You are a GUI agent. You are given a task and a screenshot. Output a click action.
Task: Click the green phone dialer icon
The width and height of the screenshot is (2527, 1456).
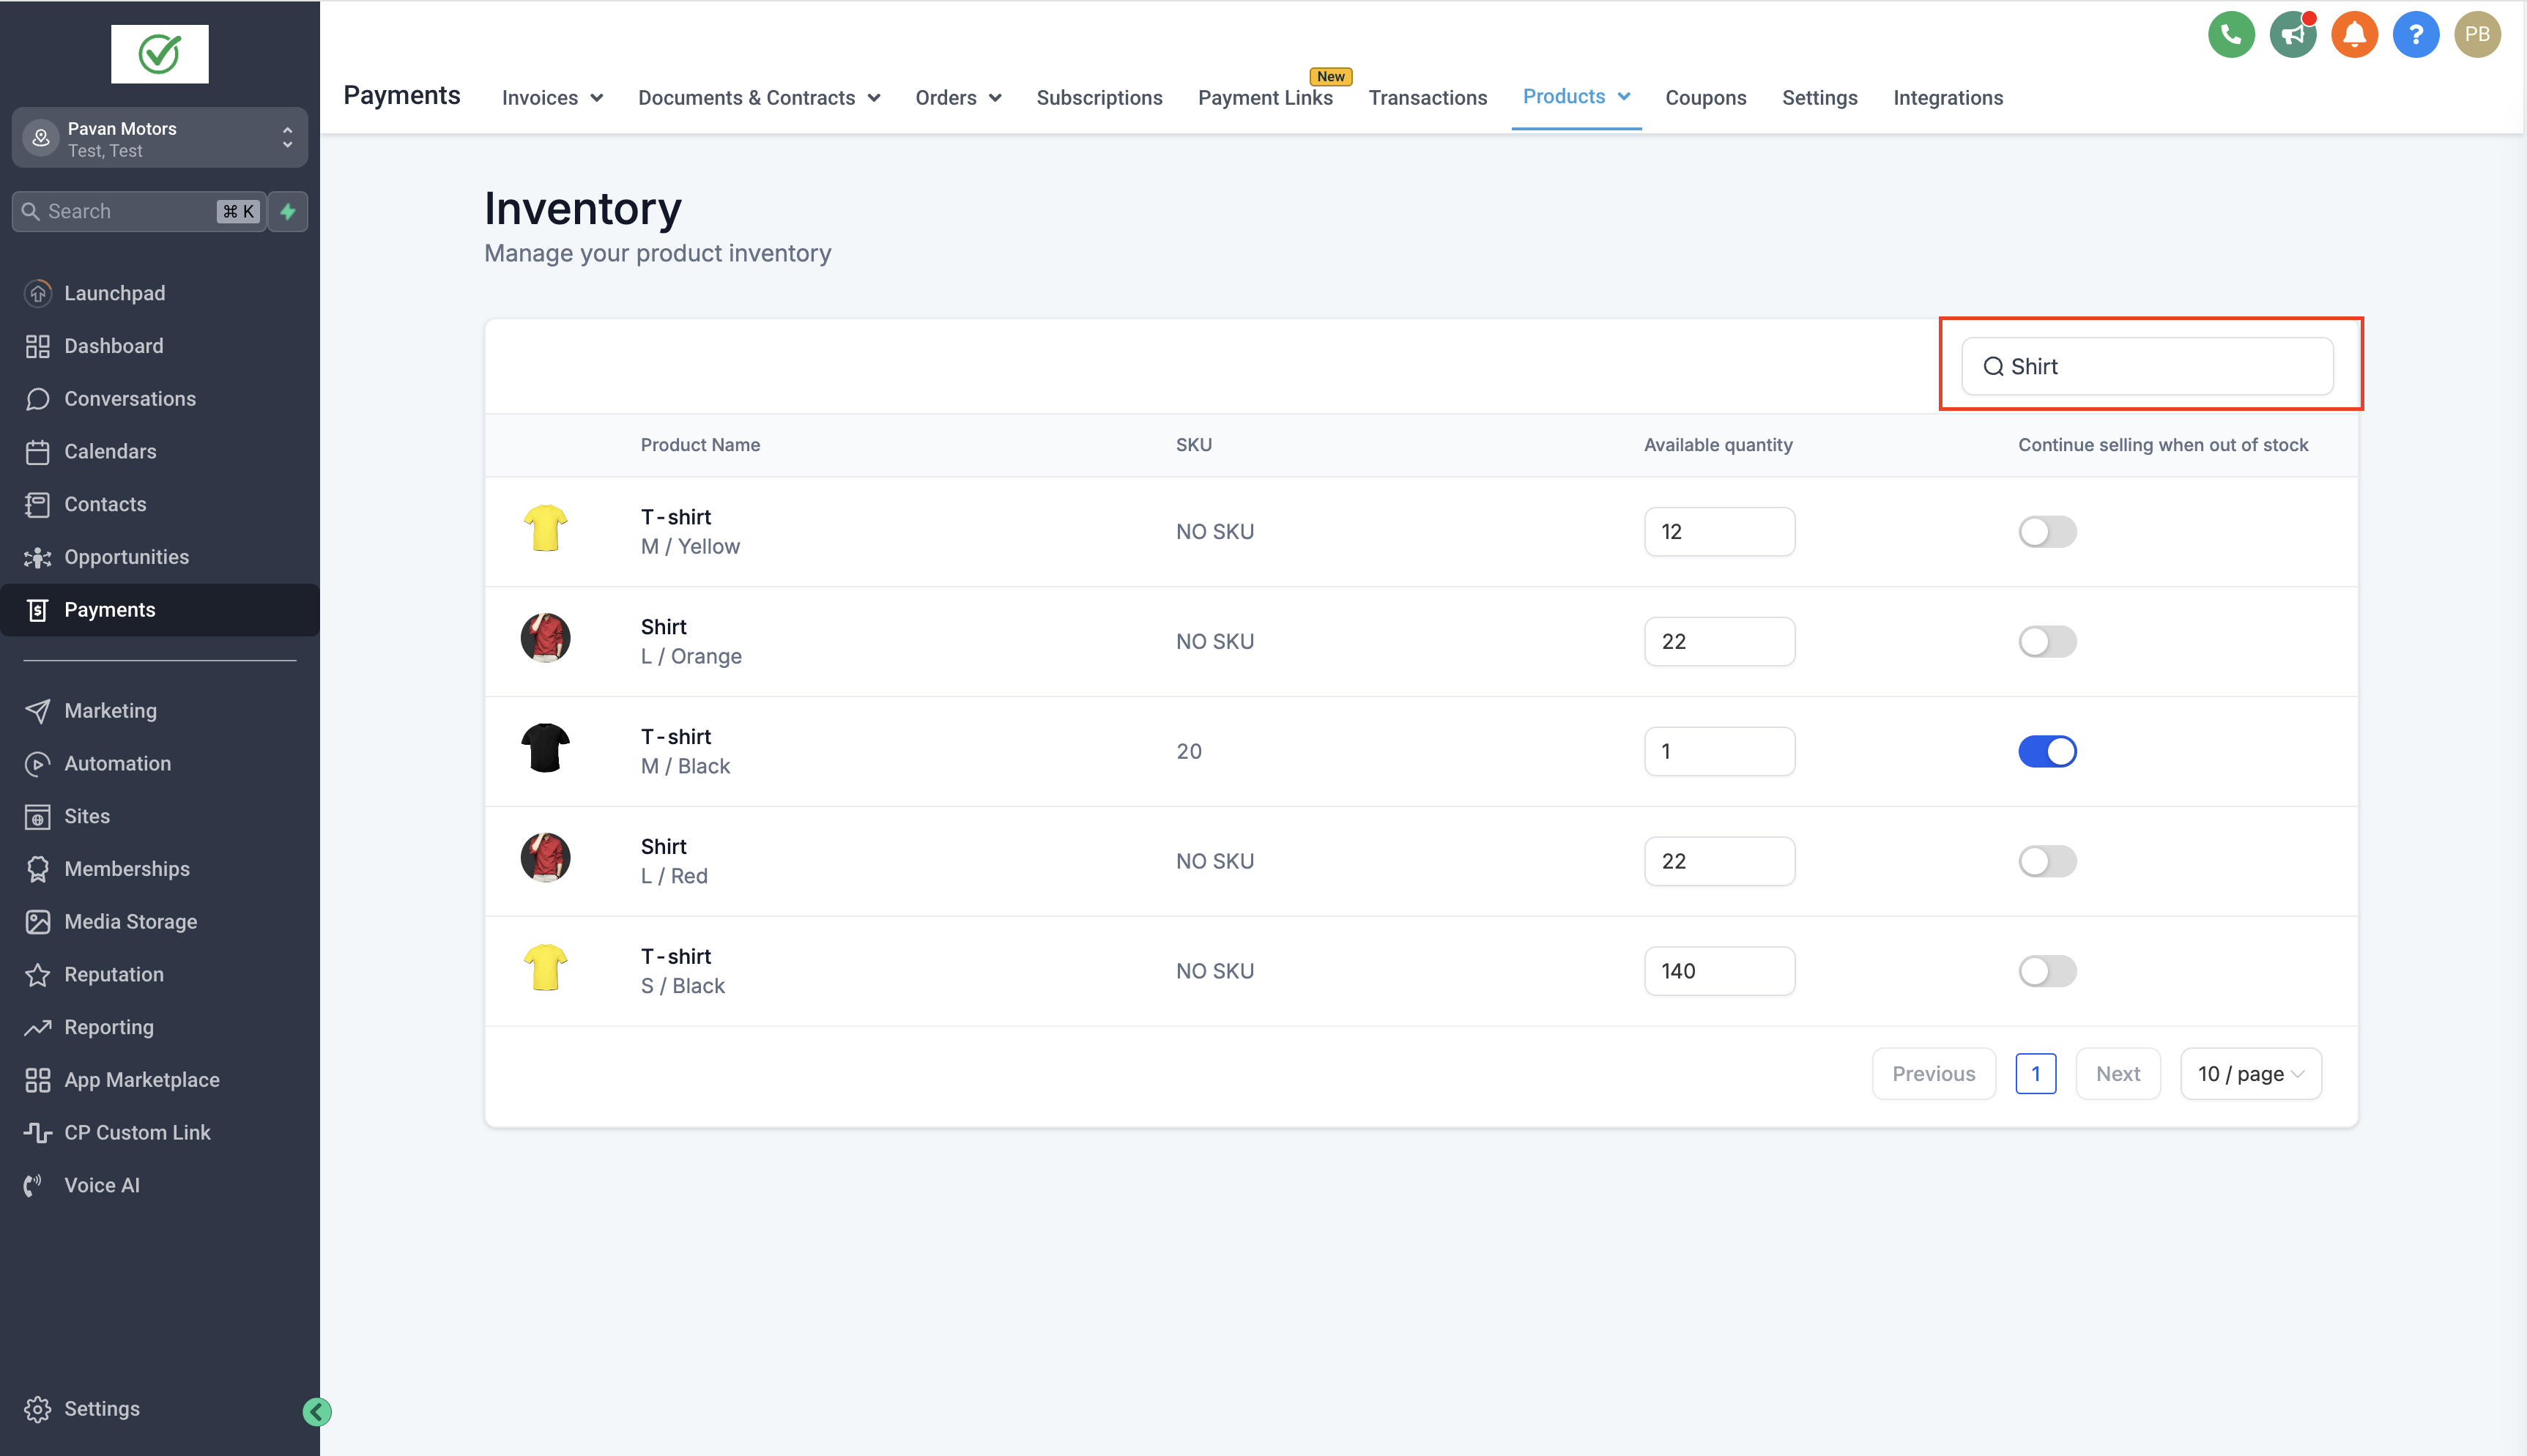(2231, 35)
